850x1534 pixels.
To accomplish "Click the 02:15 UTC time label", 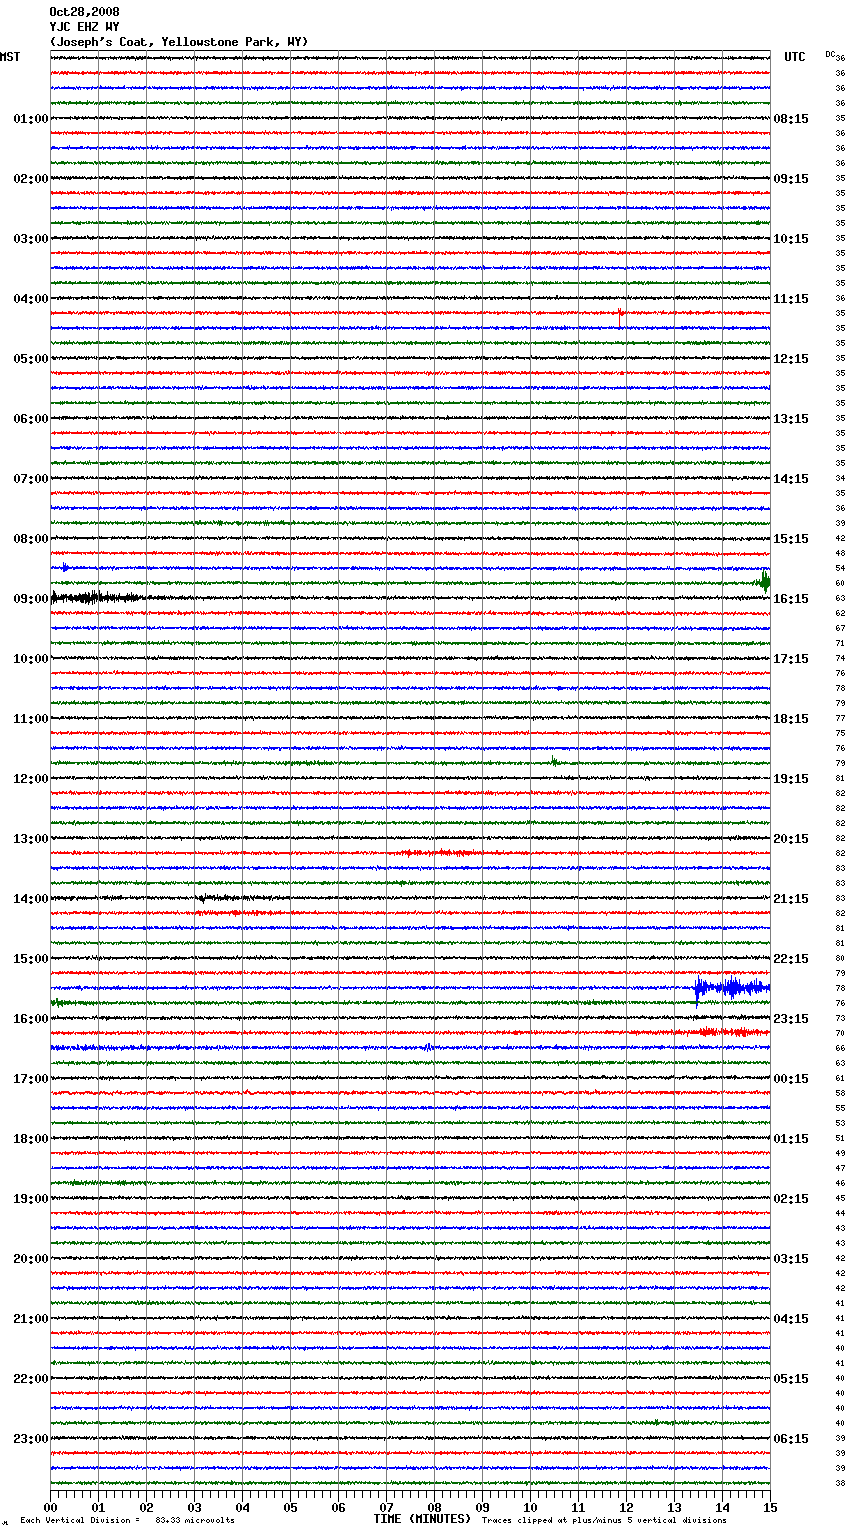I will click(x=791, y=1199).
